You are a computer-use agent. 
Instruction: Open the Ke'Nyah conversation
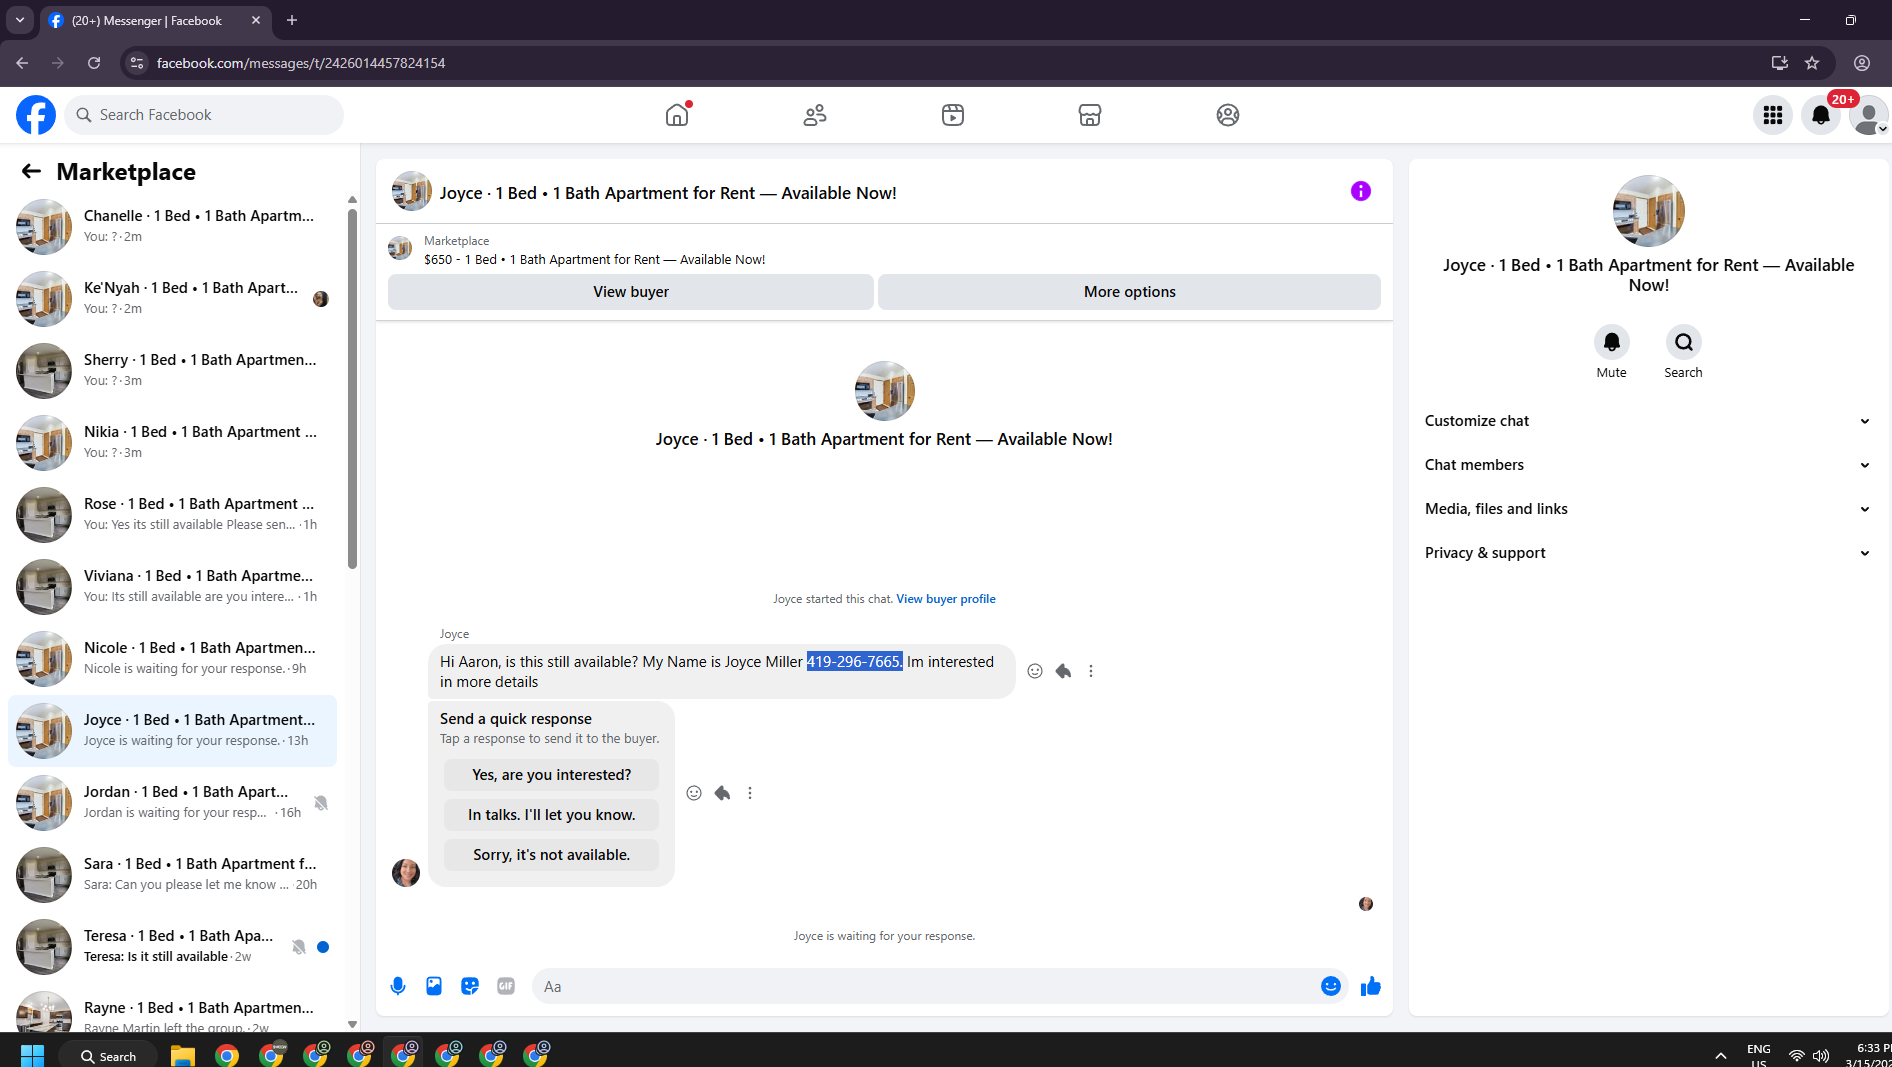[172, 299]
